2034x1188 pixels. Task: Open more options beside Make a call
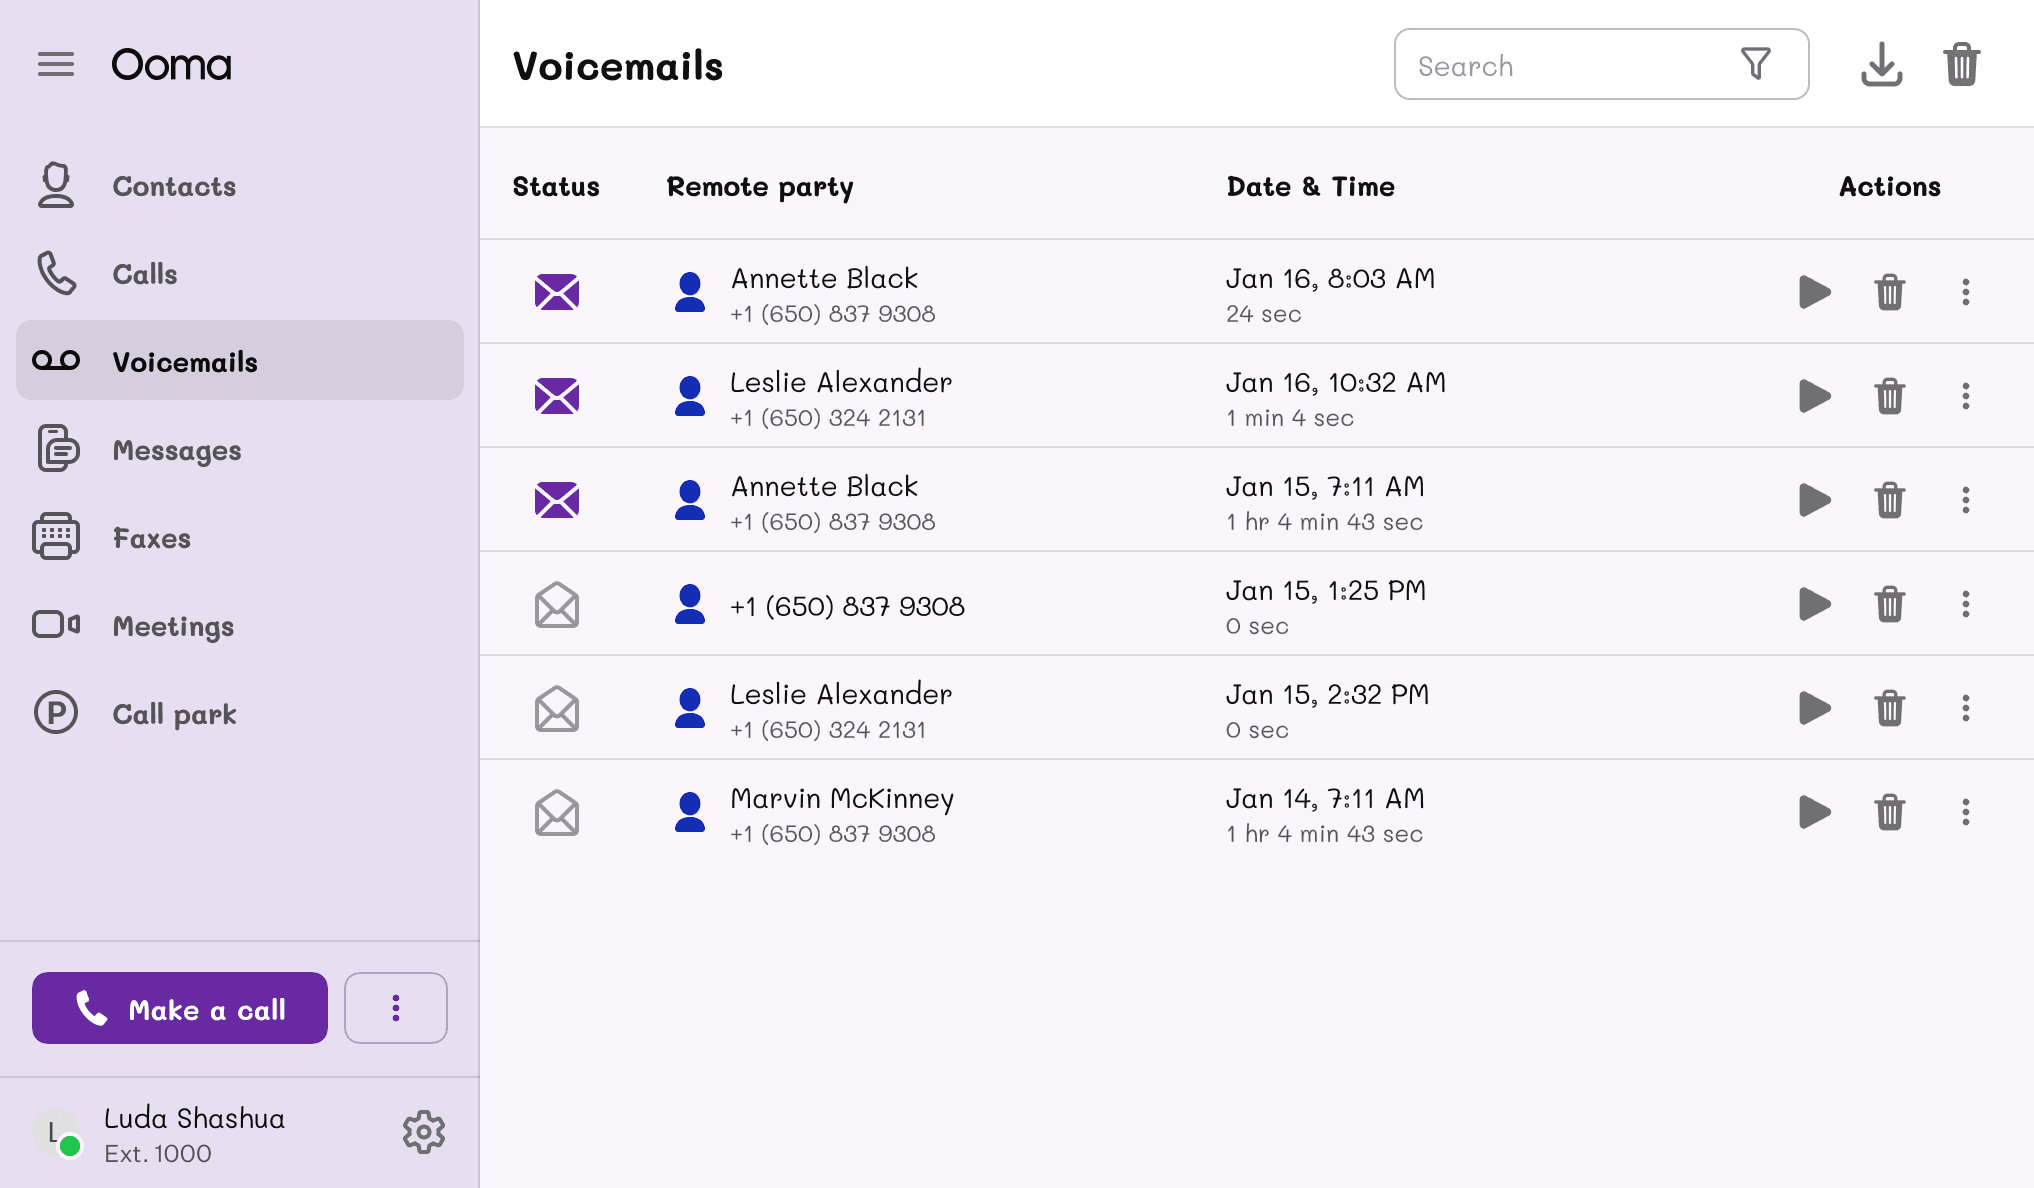coord(396,1008)
